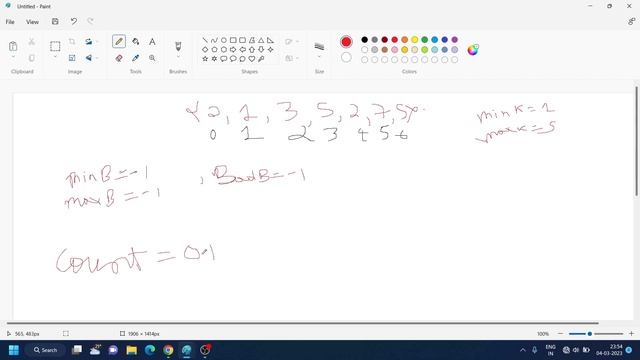Image resolution: width=640 pixels, height=360 pixels.
Task: Click the Rotate image icon
Action: (89, 41)
